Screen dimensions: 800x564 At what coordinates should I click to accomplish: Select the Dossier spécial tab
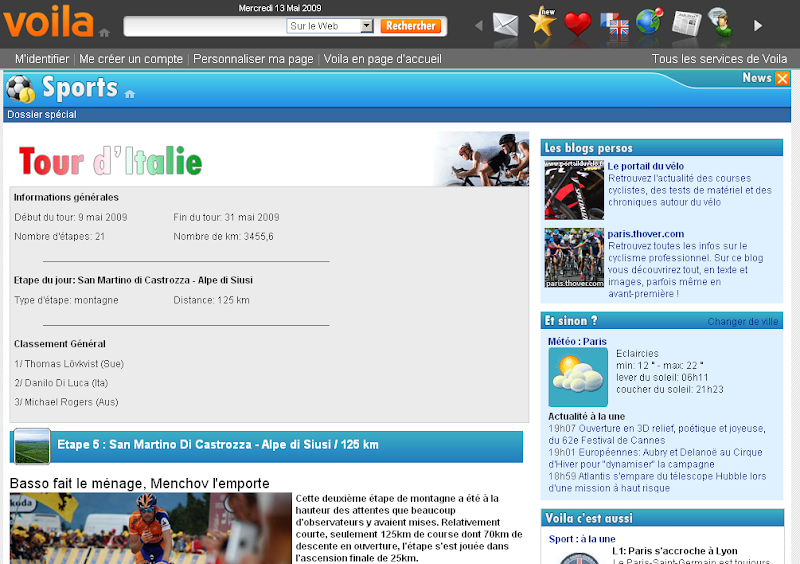coord(42,115)
